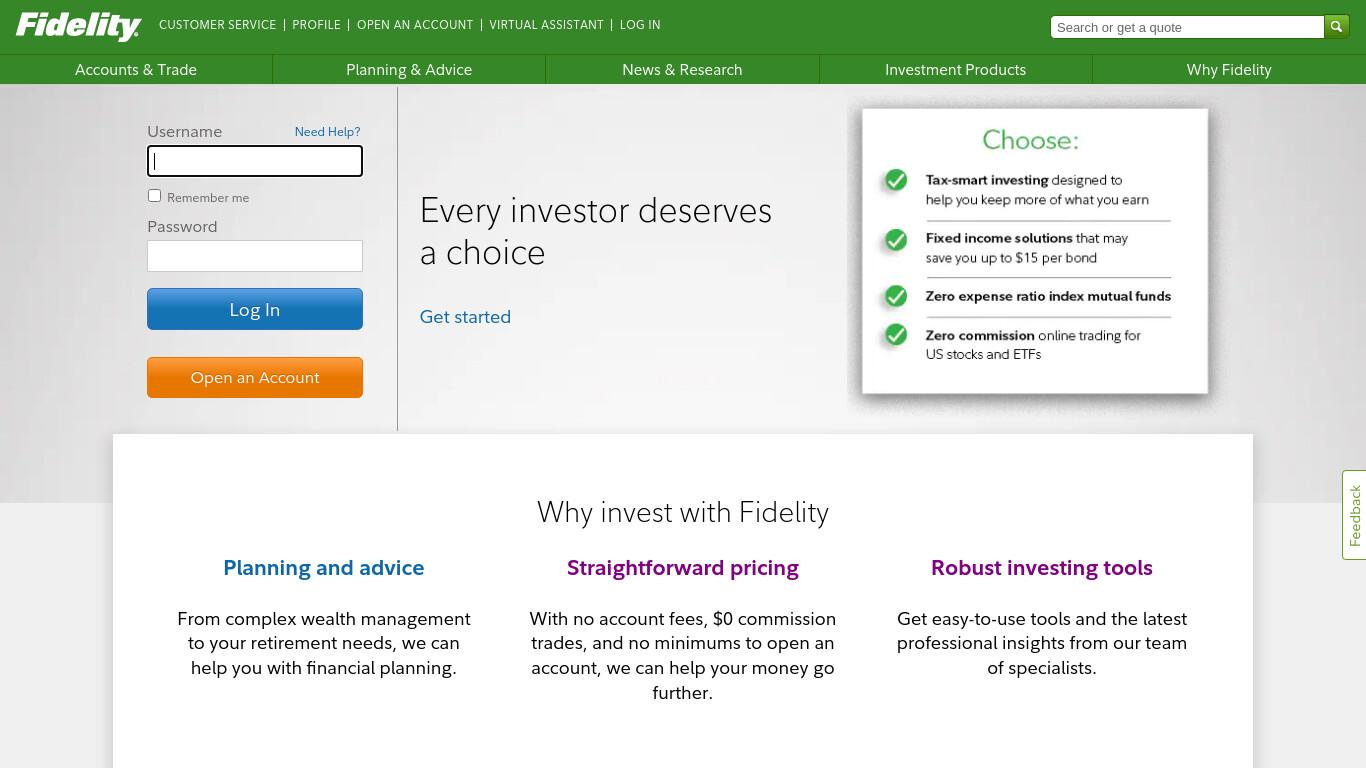Click 'Zero expense ratio index mutual funds' text
The height and width of the screenshot is (768, 1366).
(1048, 296)
